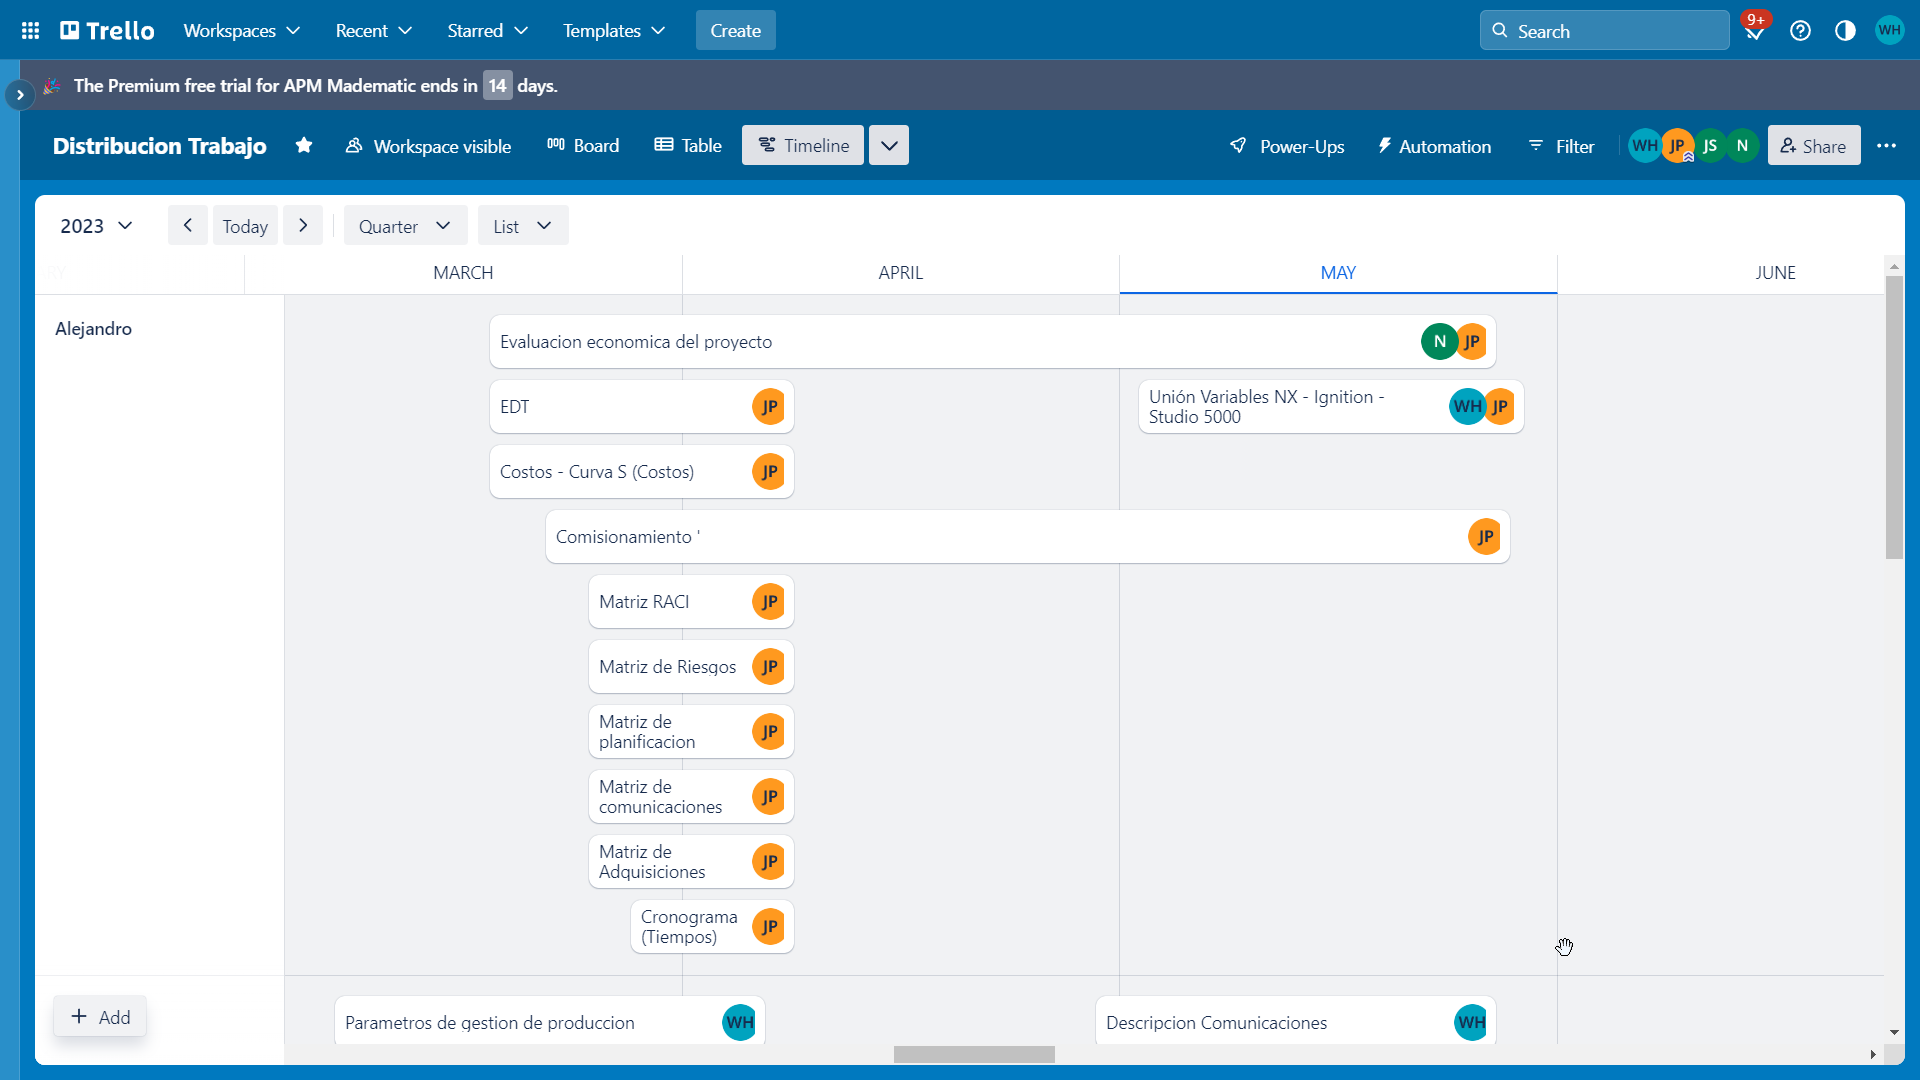Open Power-Ups rocket button
The height and width of the screenshot is (1080, 1920).
pos(1286,146)
